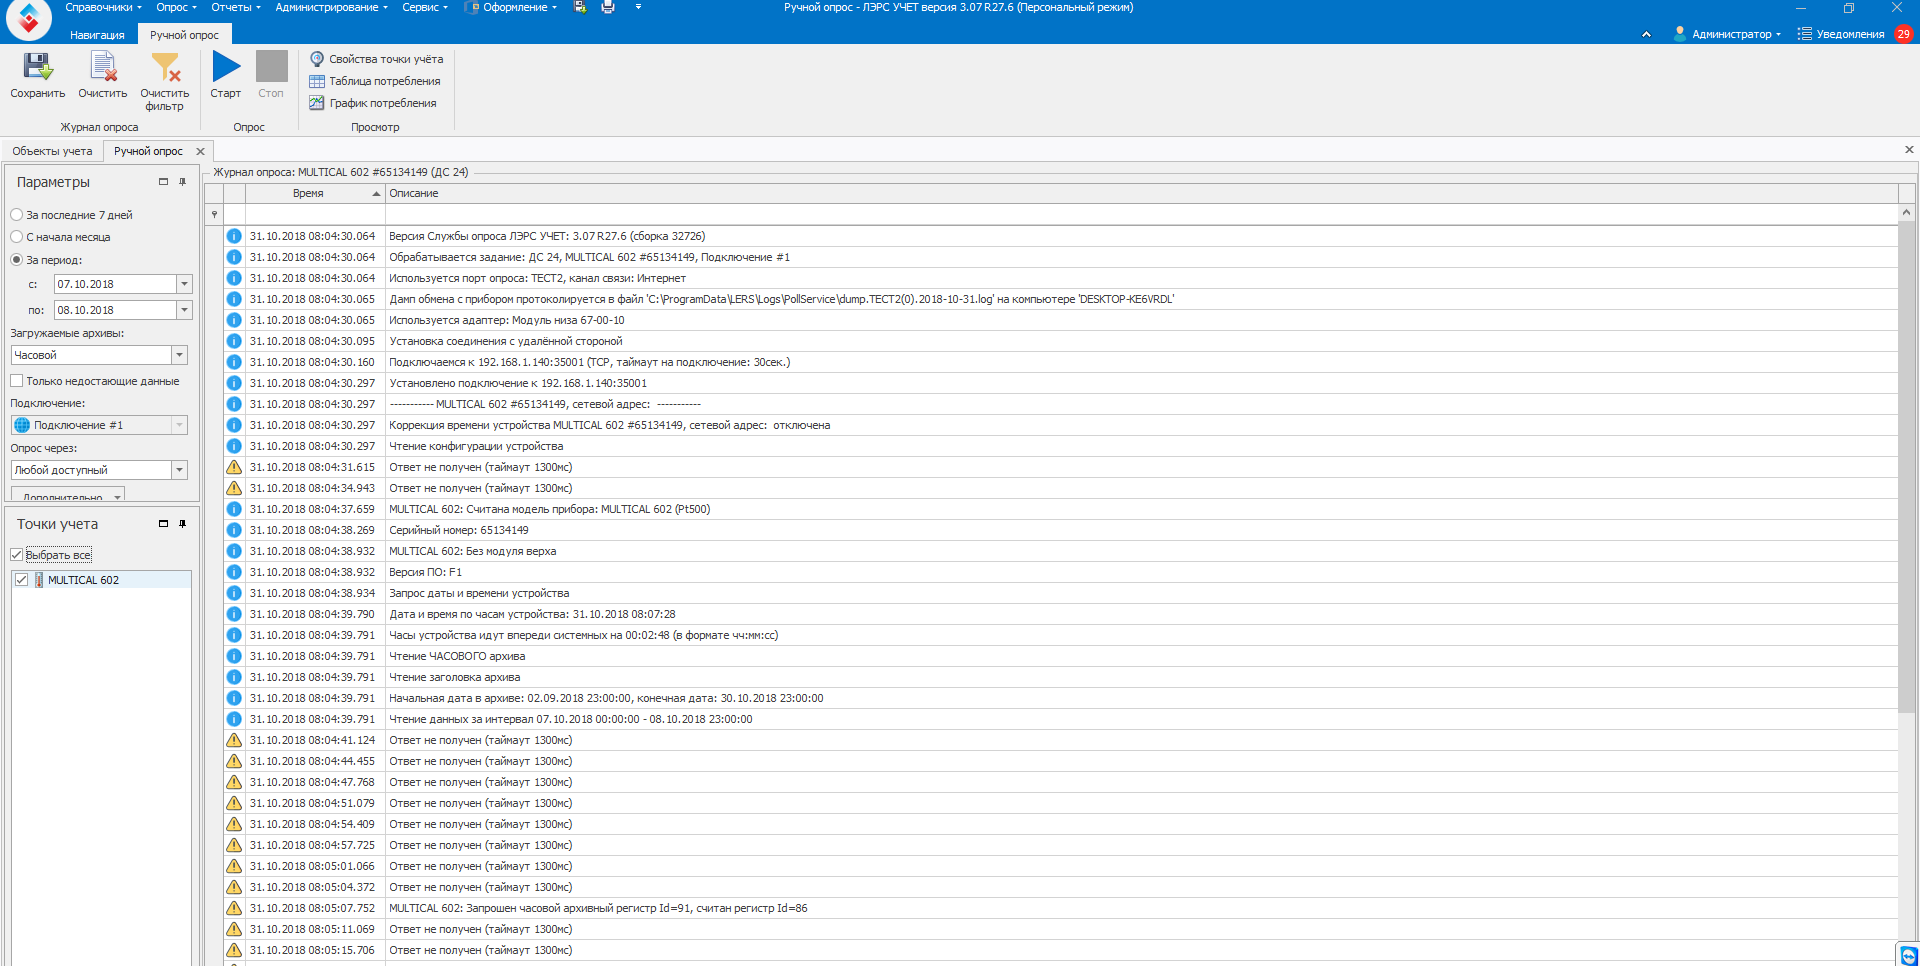
Task: Click the filter row pin icon
Action: click(214, 215)
